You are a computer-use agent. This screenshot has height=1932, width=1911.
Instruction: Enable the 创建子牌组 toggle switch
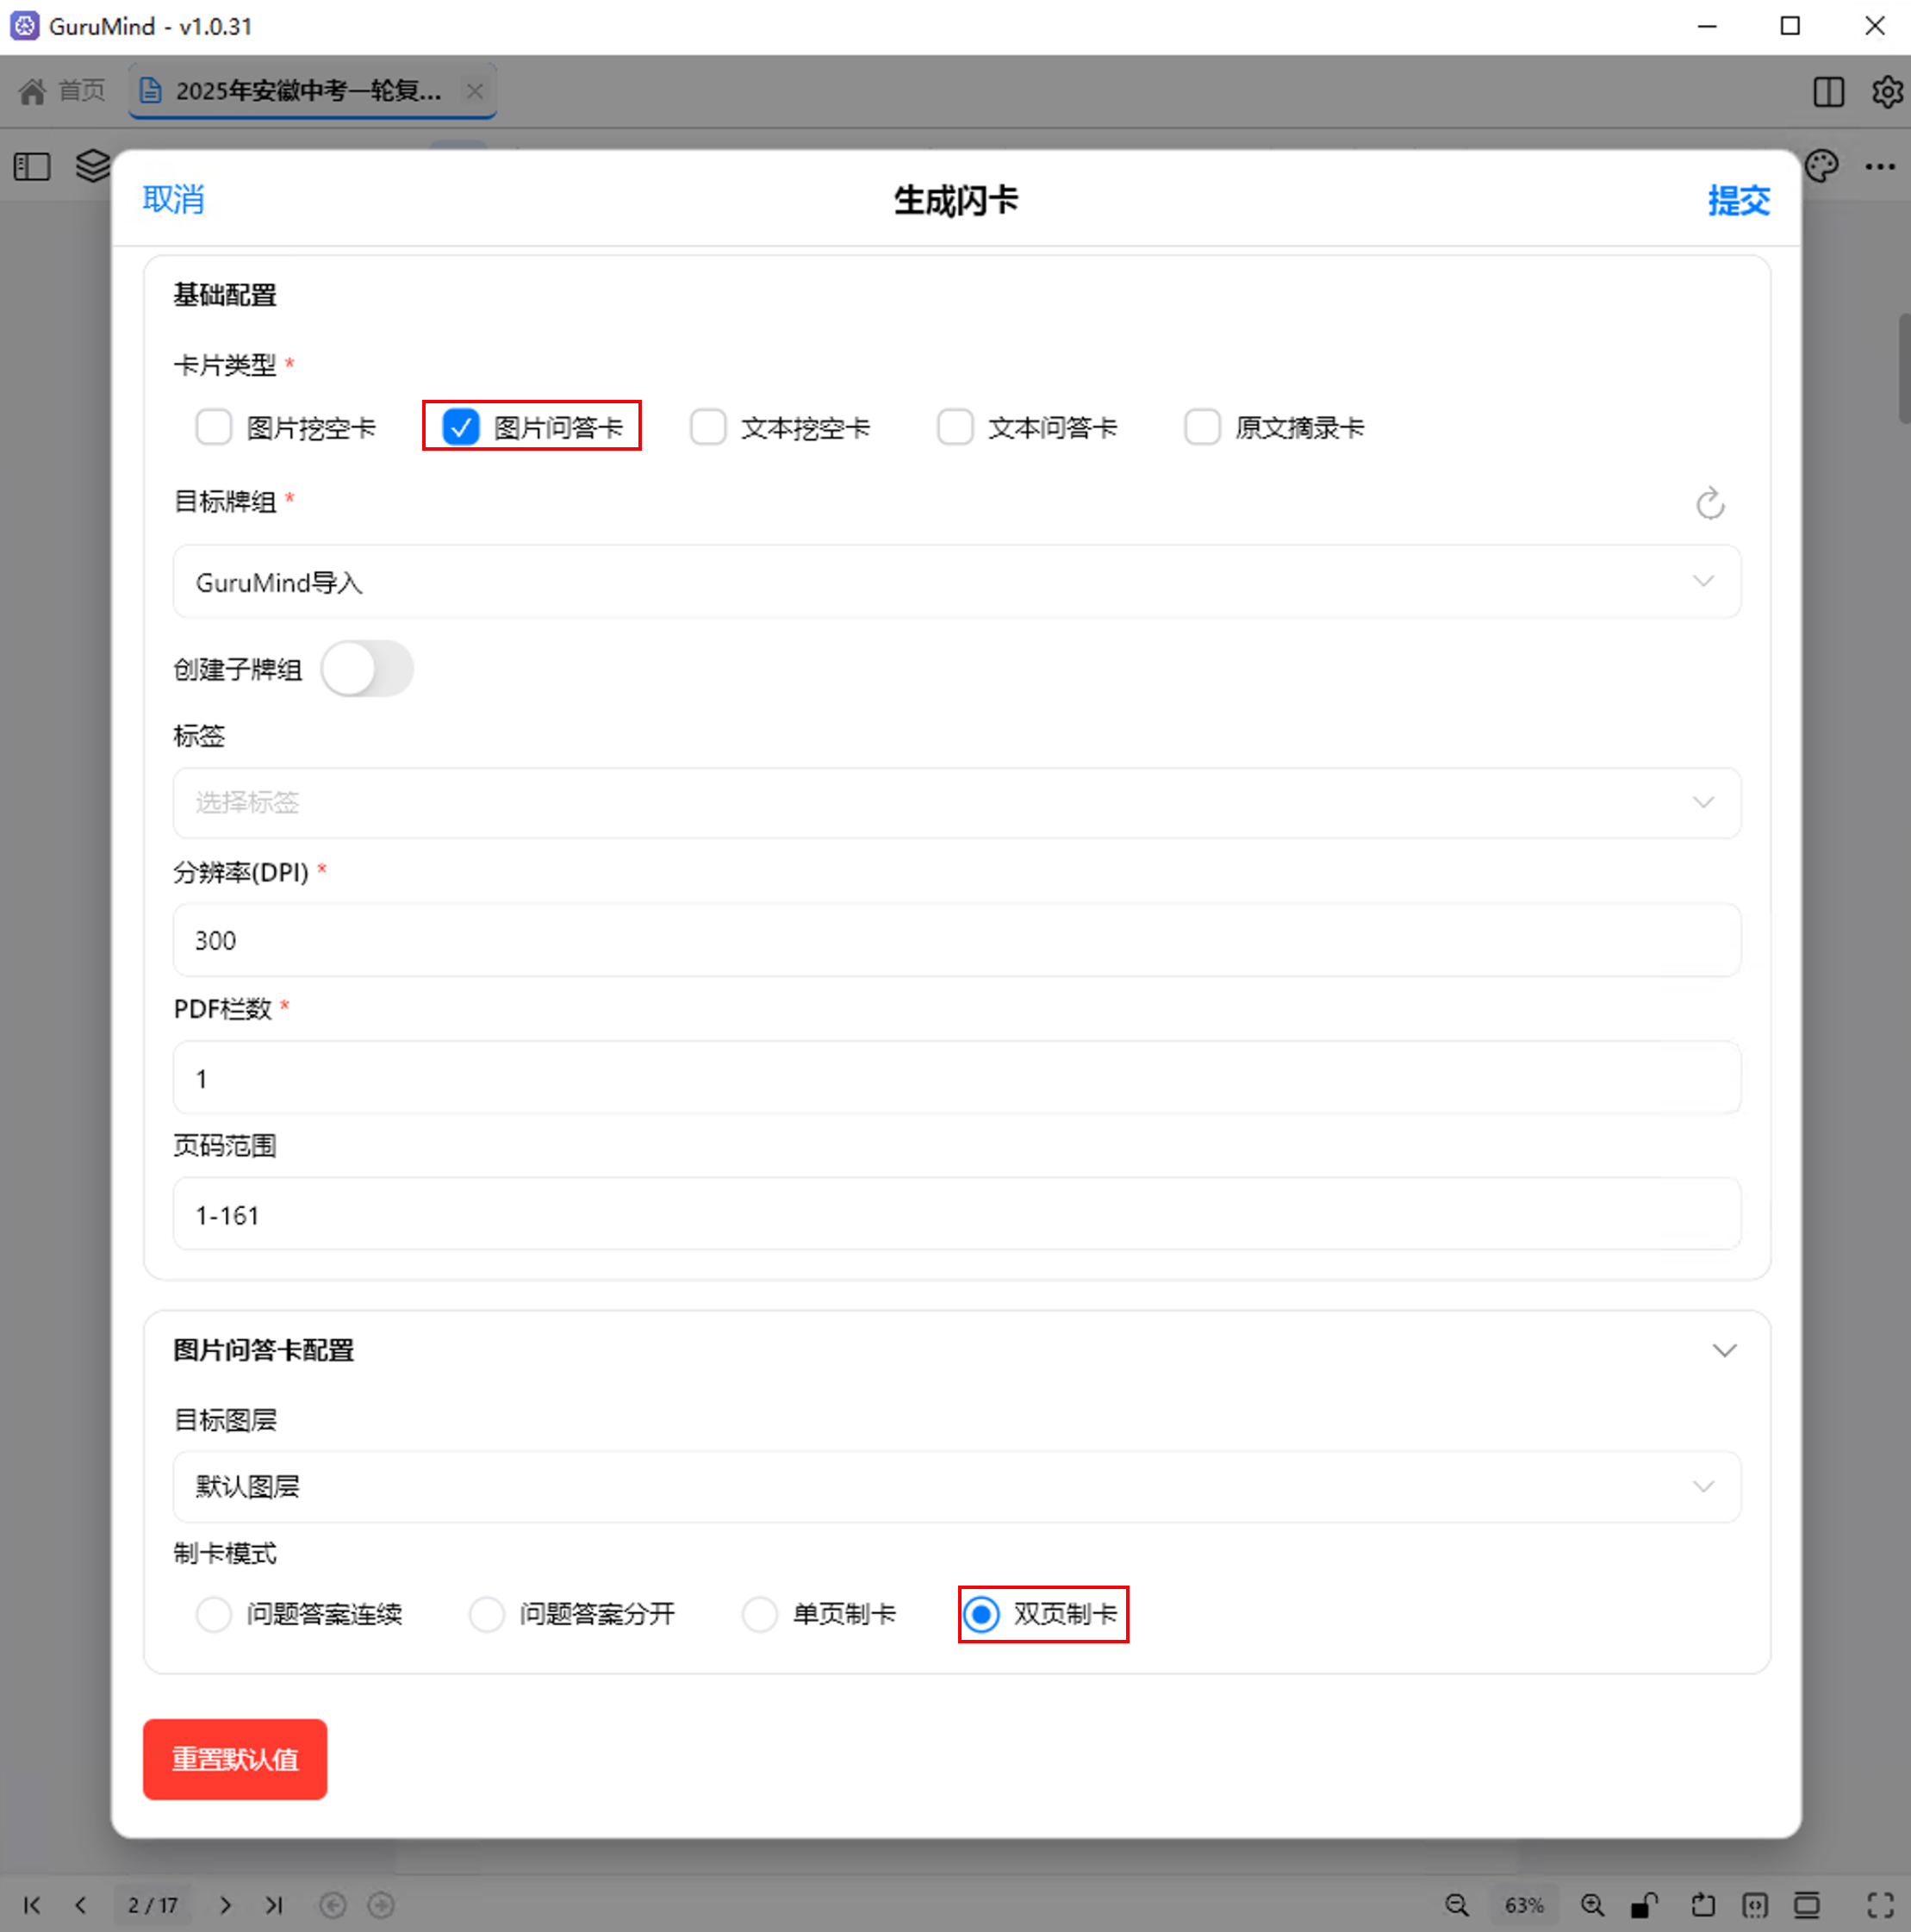(x=367, y=669)
